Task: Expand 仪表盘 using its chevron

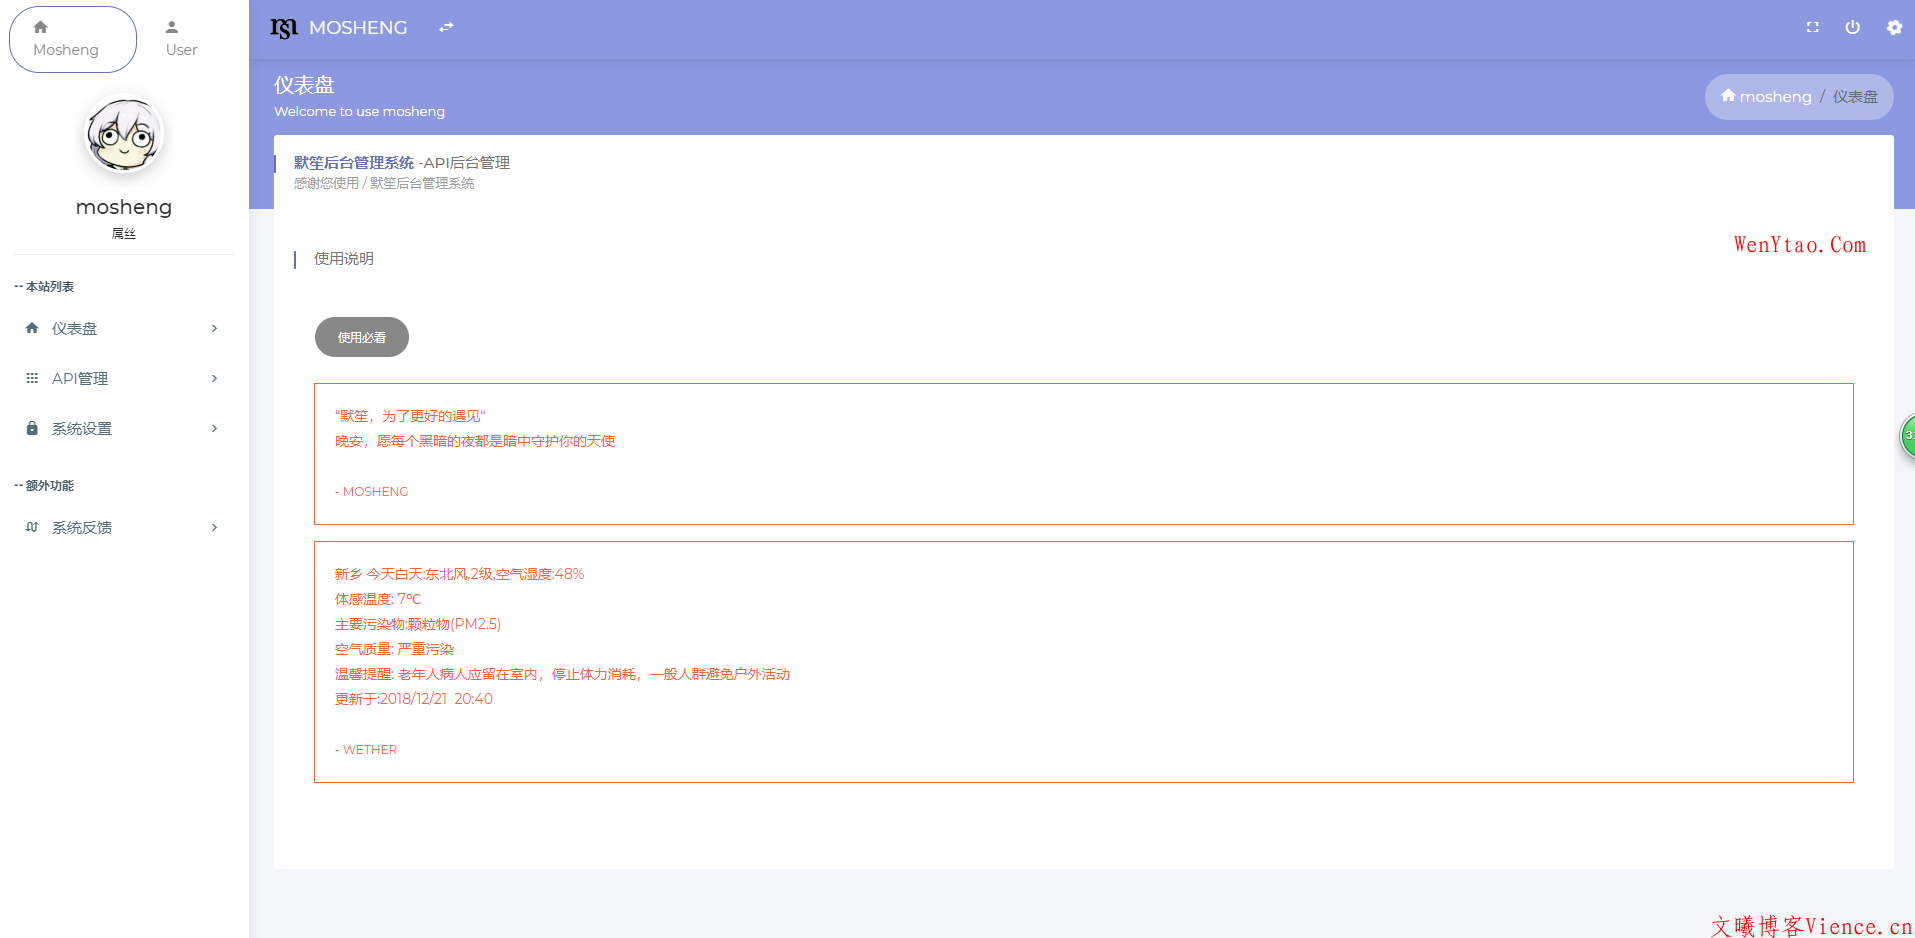Action: point(214,328)
